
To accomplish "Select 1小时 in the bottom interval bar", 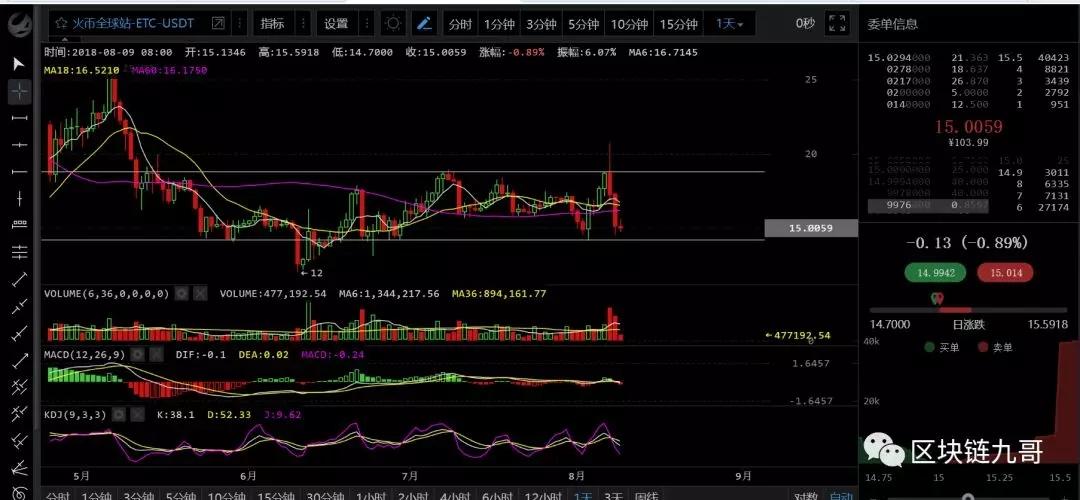I will pos(371,495).
